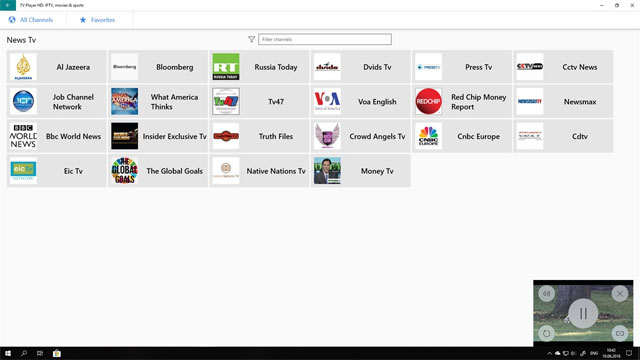
Task: Switch to the Favorites tab
Action: tap(97, 20)
